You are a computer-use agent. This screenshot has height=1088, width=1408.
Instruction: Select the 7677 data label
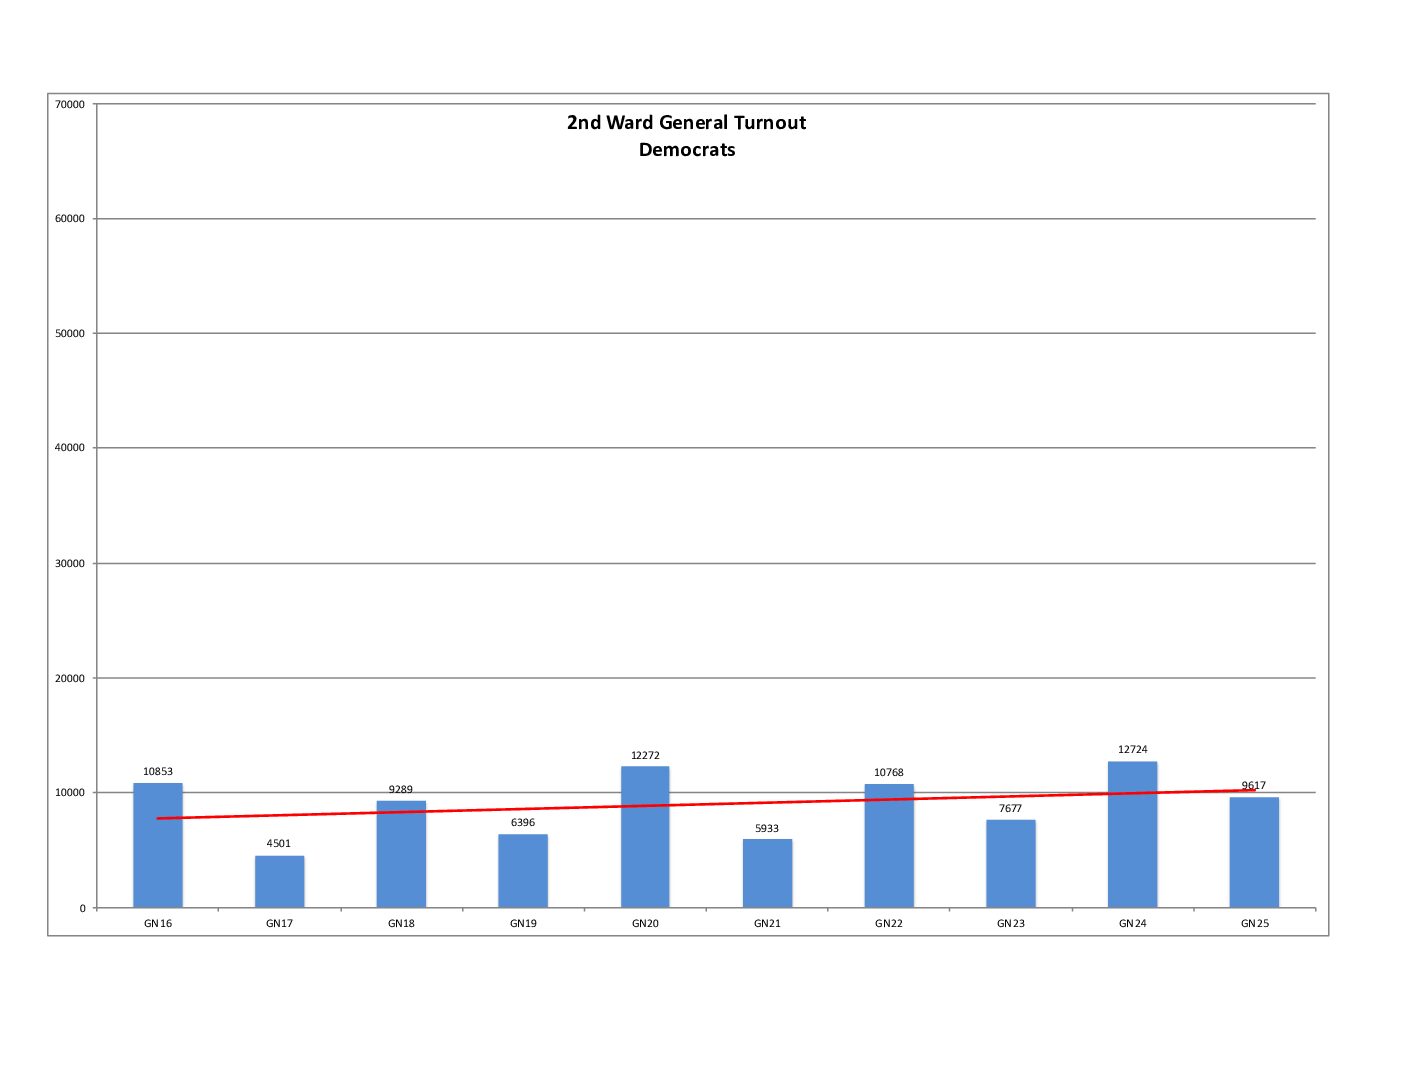(1010, 809)
